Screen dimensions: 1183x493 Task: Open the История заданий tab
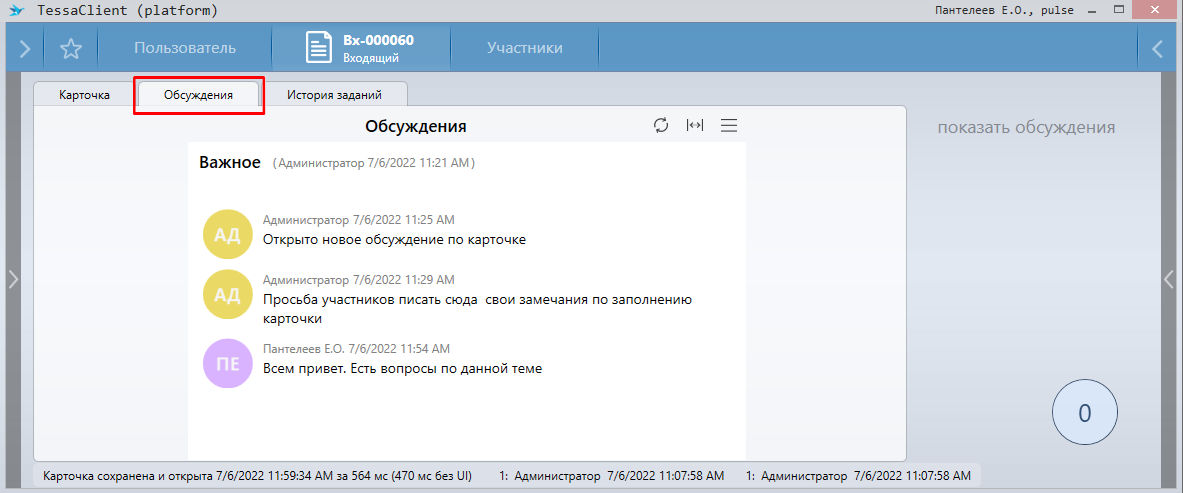(334, 95)
